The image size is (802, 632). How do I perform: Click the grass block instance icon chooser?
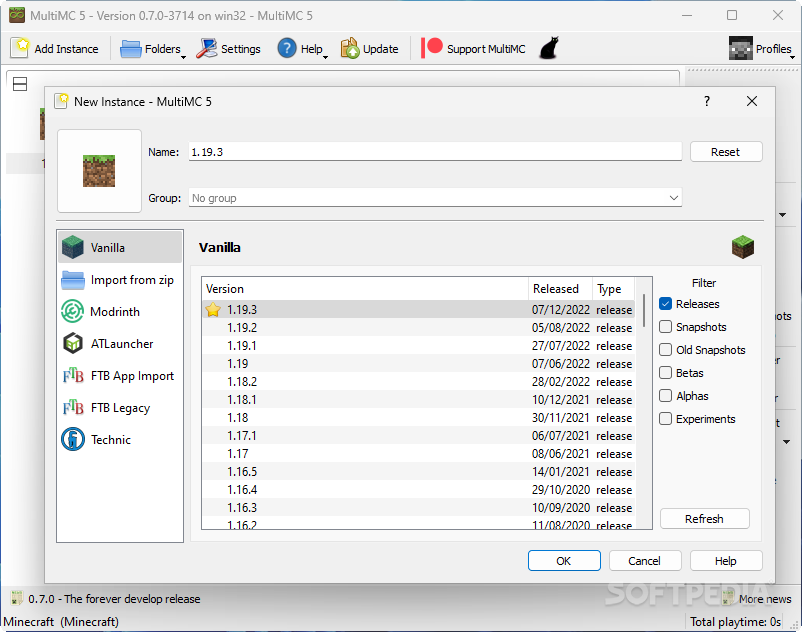tap(99, 171)
